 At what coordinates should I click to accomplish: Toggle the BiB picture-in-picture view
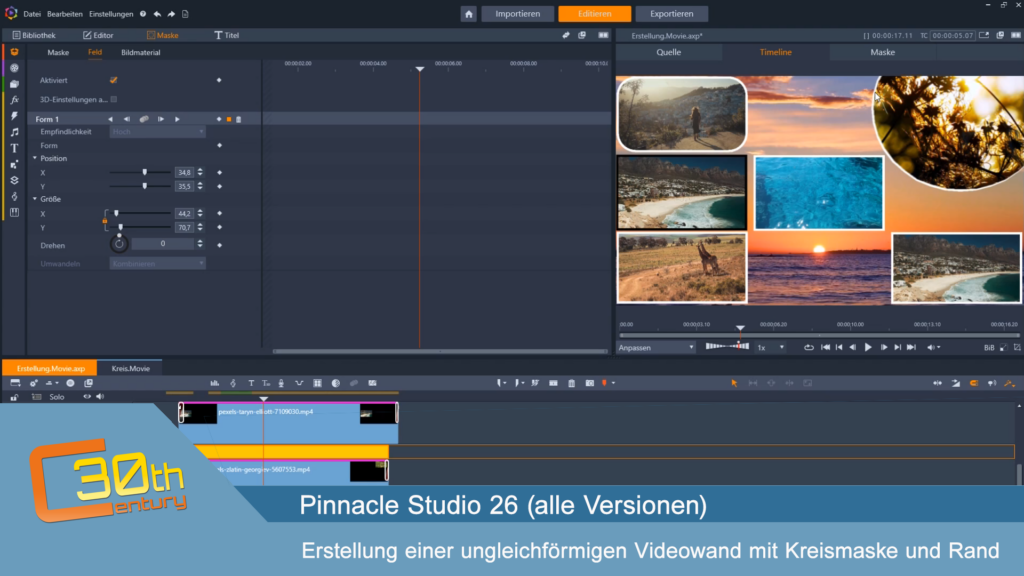click(x=989, y=348)
